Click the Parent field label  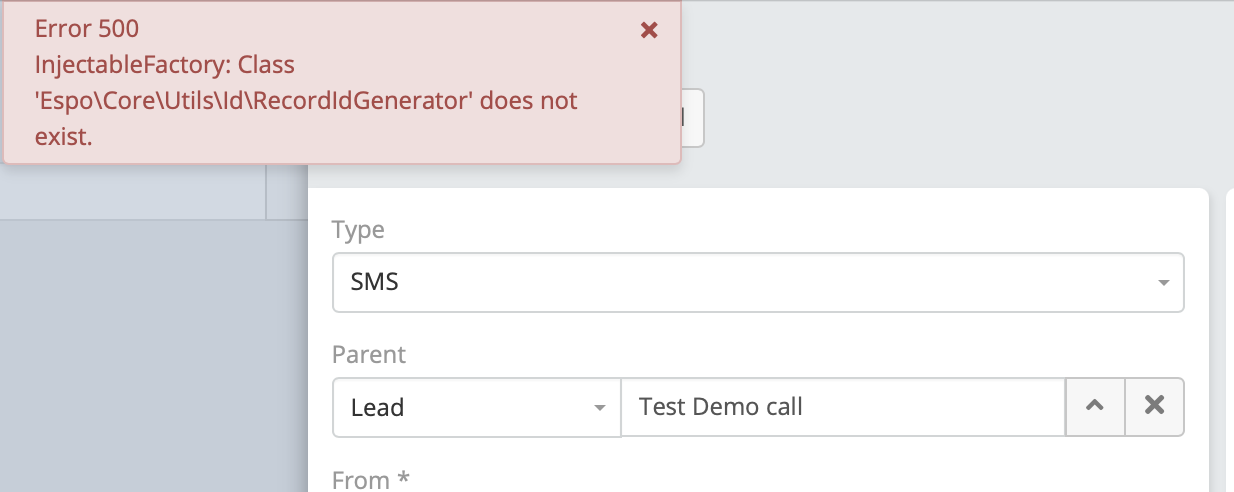(369, 355)
